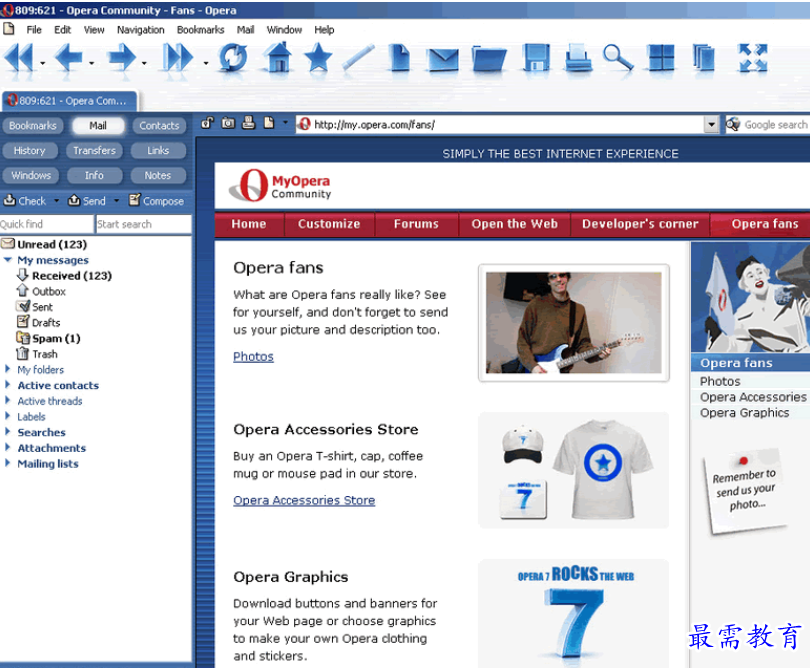This screenshot has width=810, height=668.
Task: Expand the Attachments section
Action: (8, 447)
